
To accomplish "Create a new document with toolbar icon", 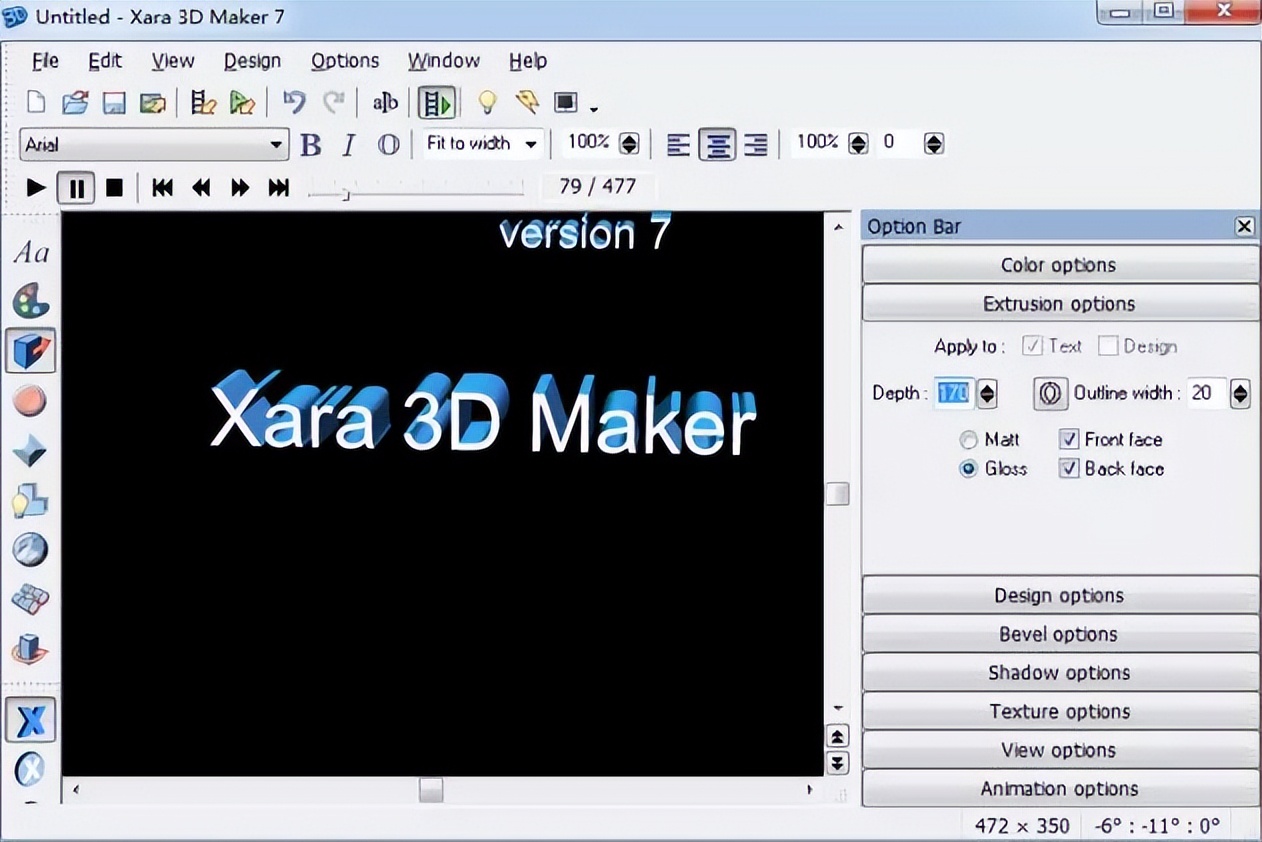I will pos(36,102).
